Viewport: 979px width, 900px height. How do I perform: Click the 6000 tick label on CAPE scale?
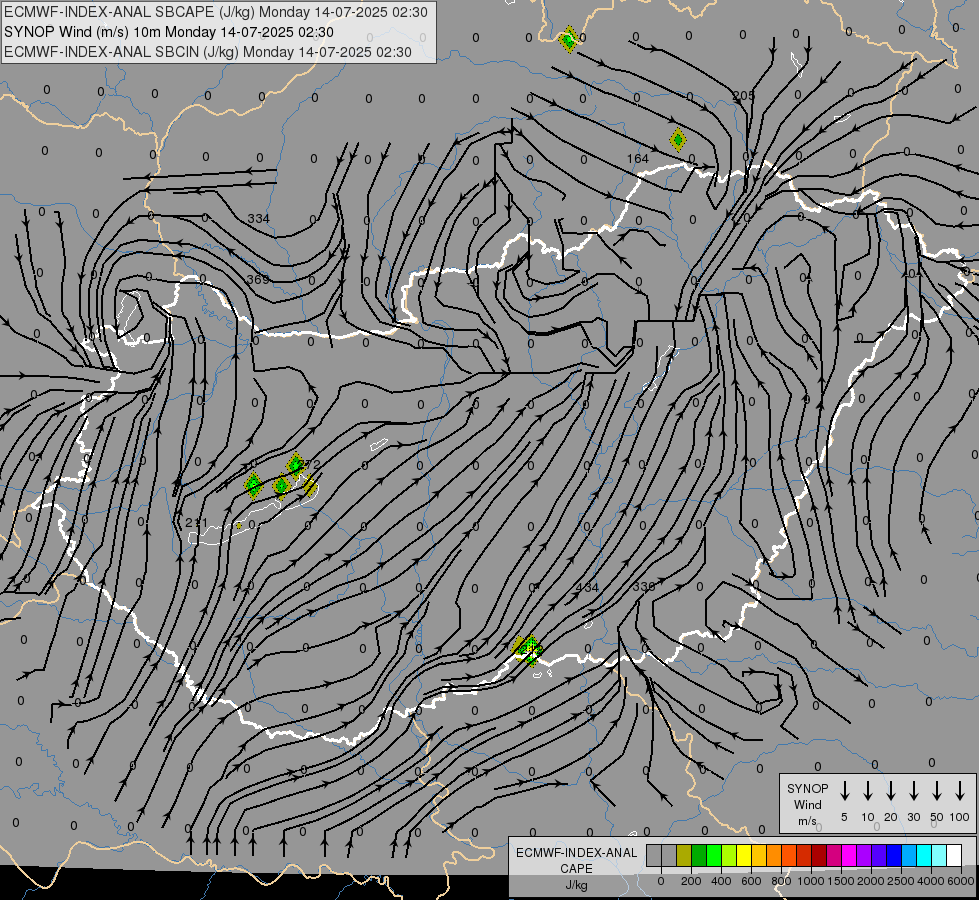coord(961,881)
